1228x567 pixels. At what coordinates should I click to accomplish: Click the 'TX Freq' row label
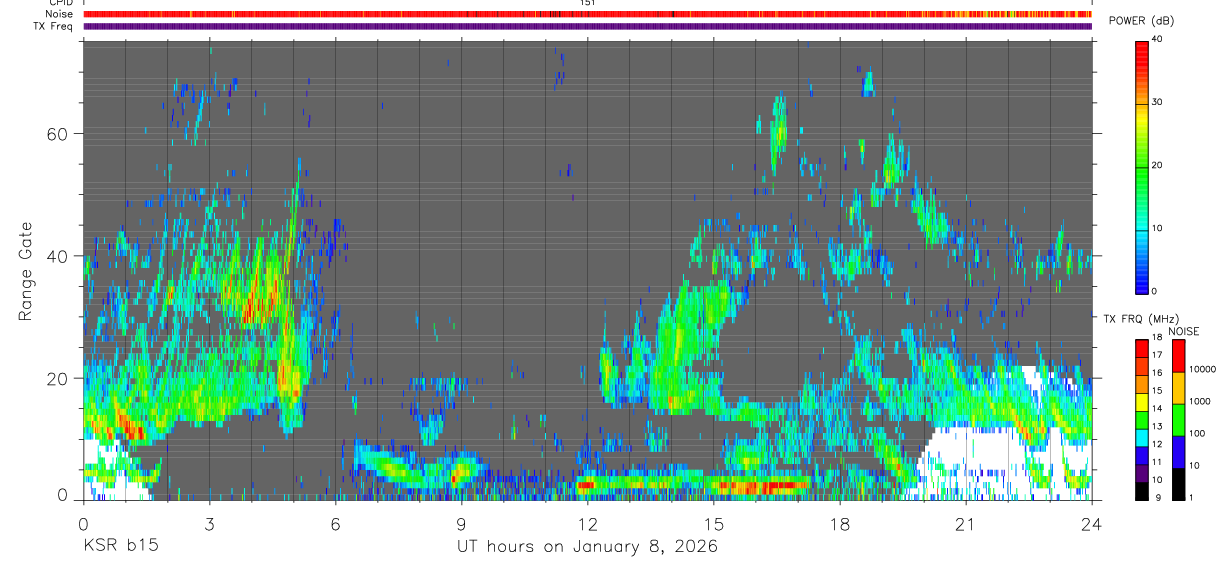click(53, 27)
